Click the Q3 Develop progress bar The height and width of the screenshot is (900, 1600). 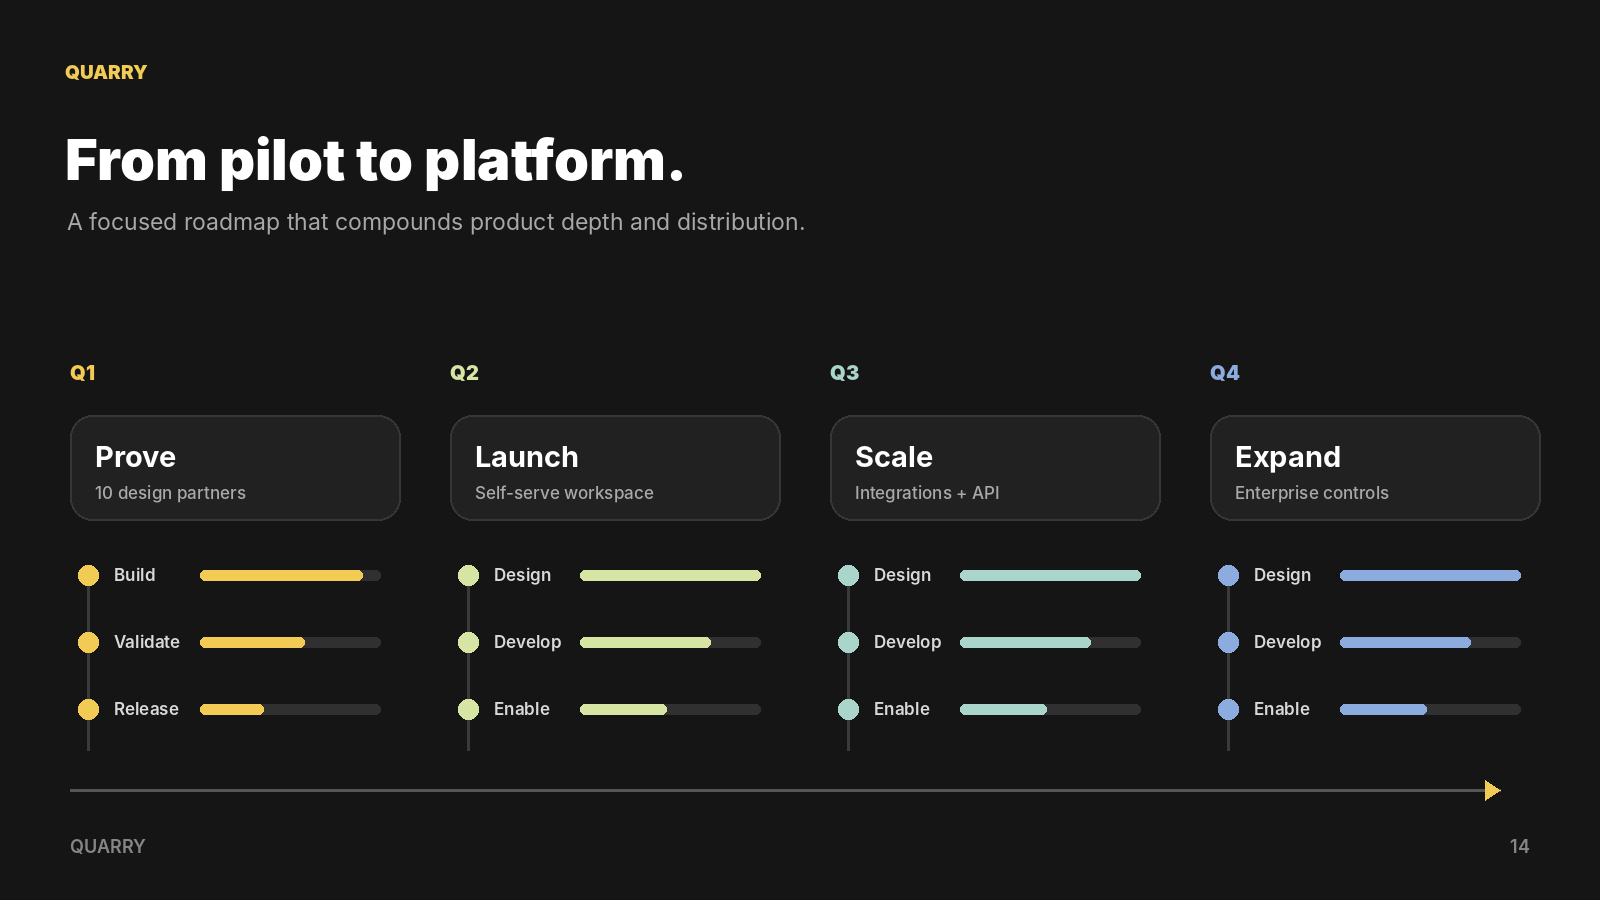point(1050,642)
